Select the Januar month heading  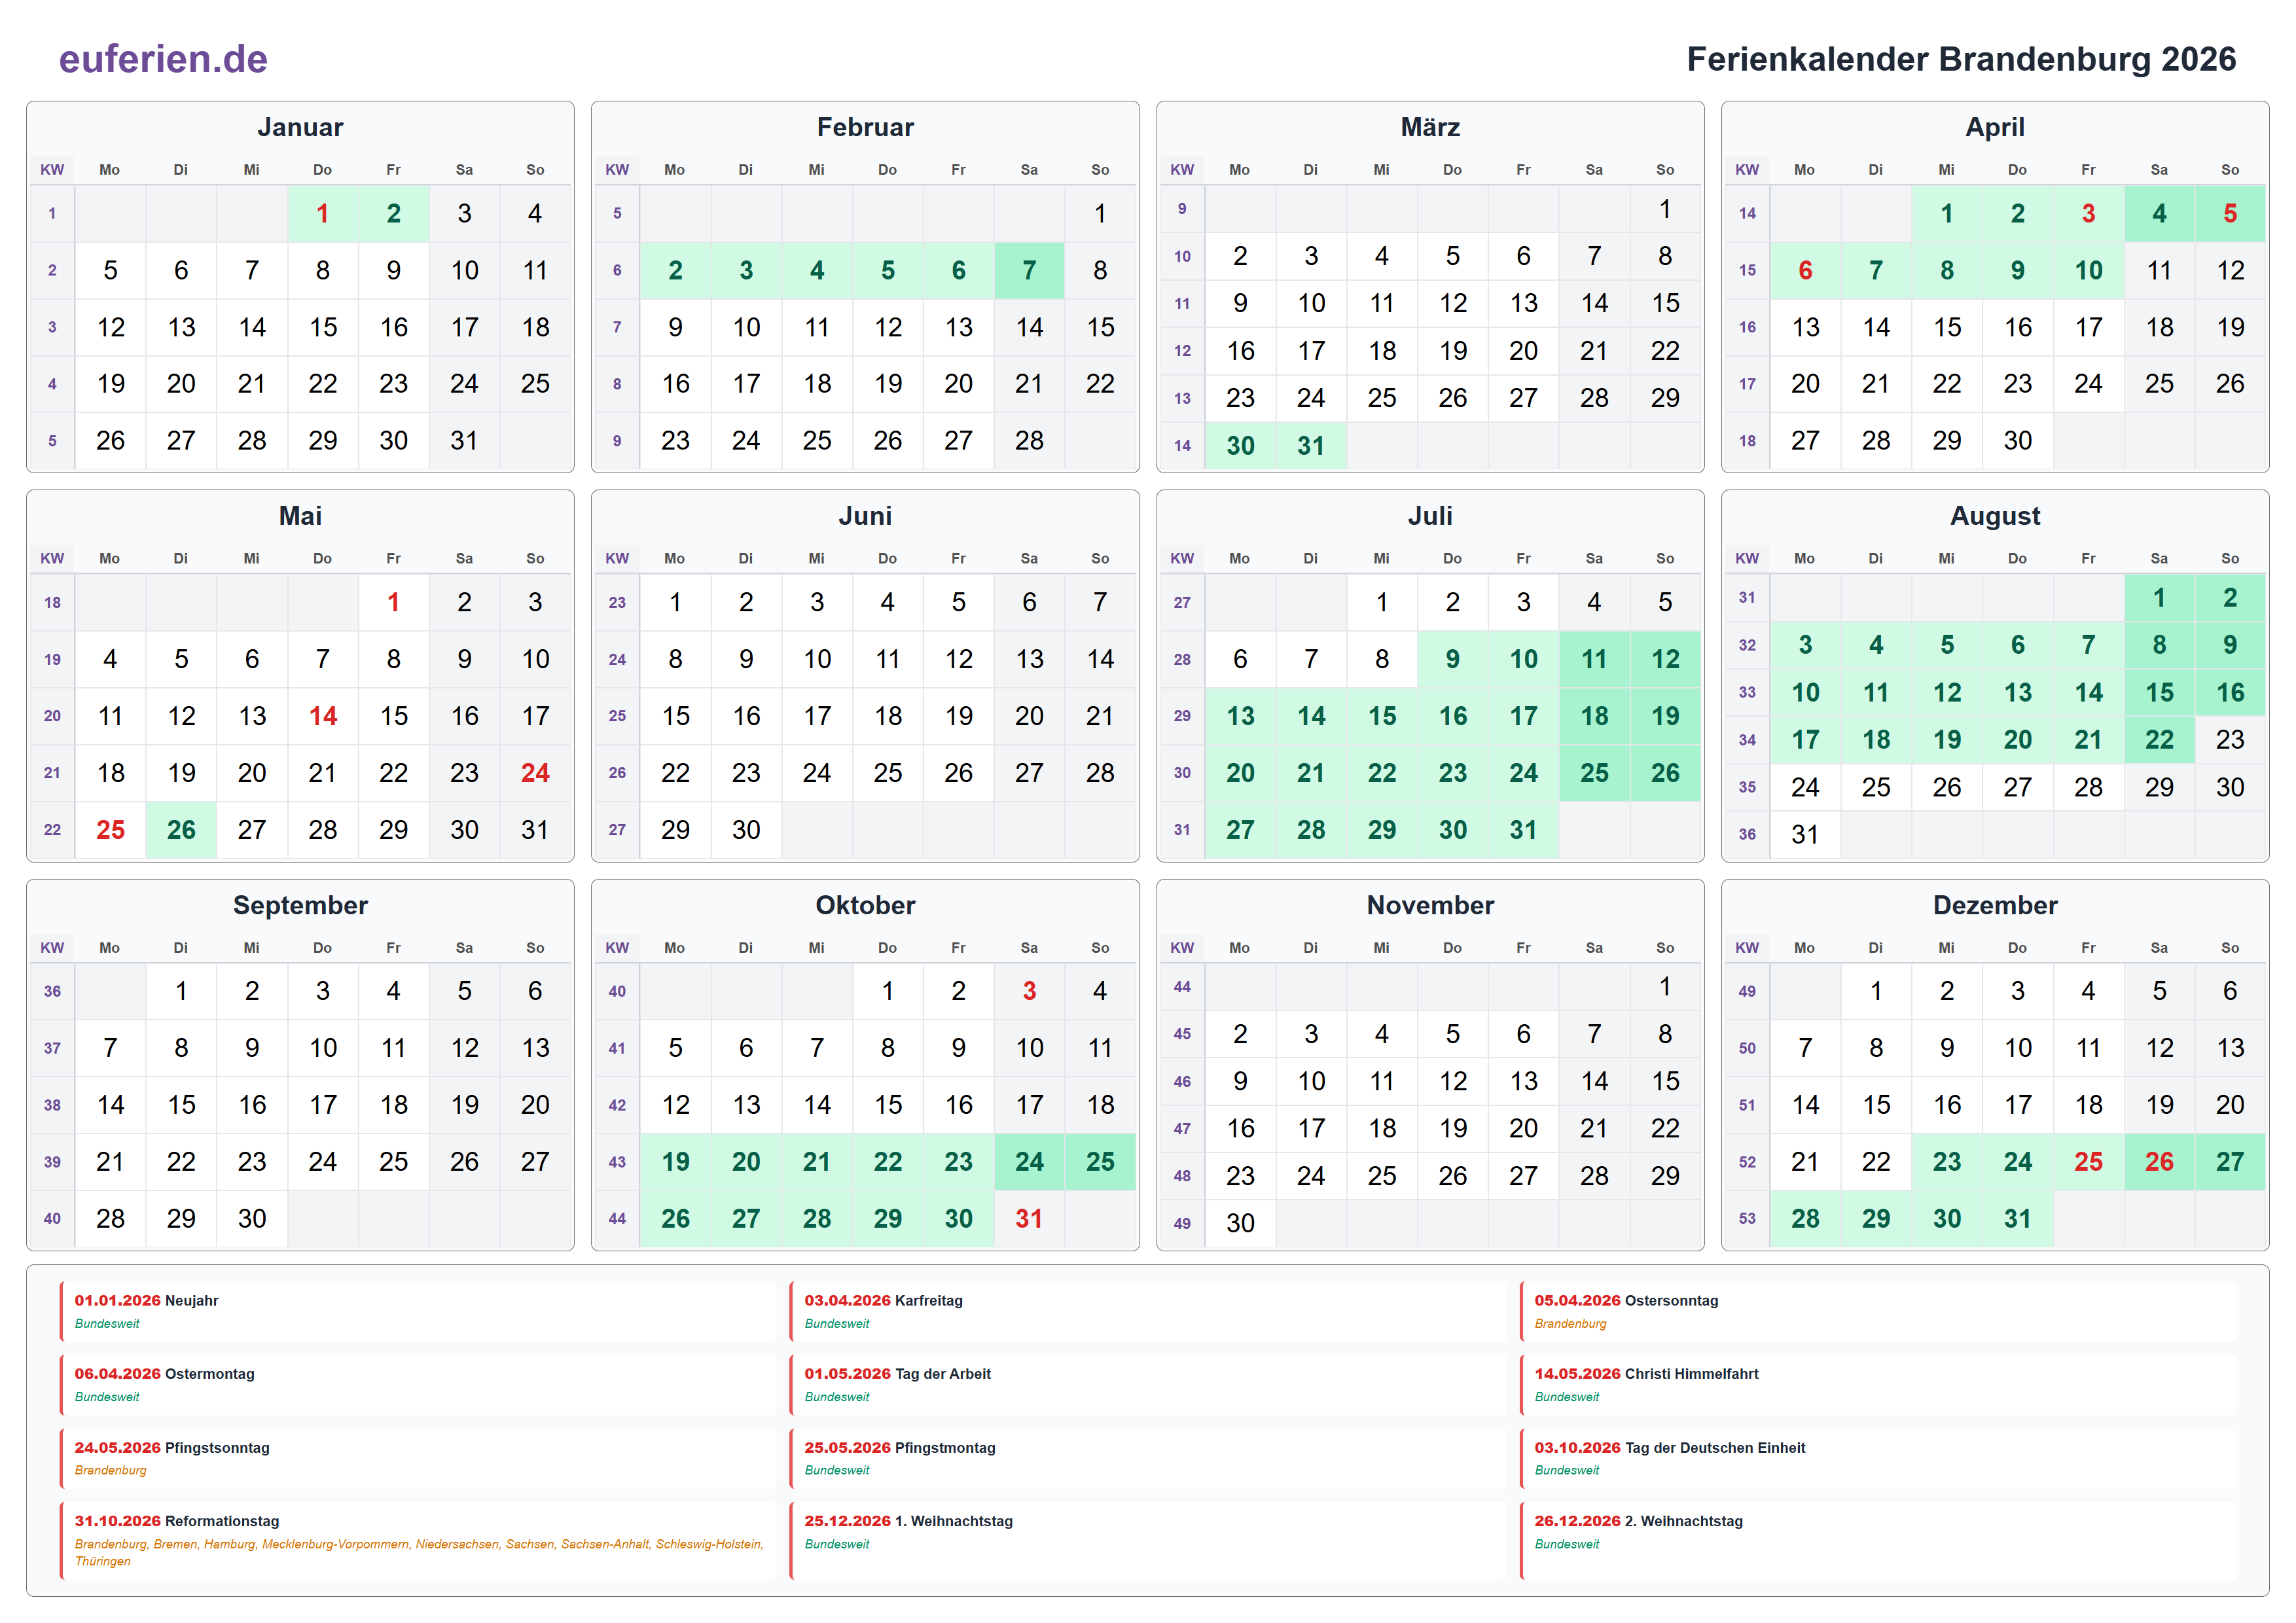[300, 127]
